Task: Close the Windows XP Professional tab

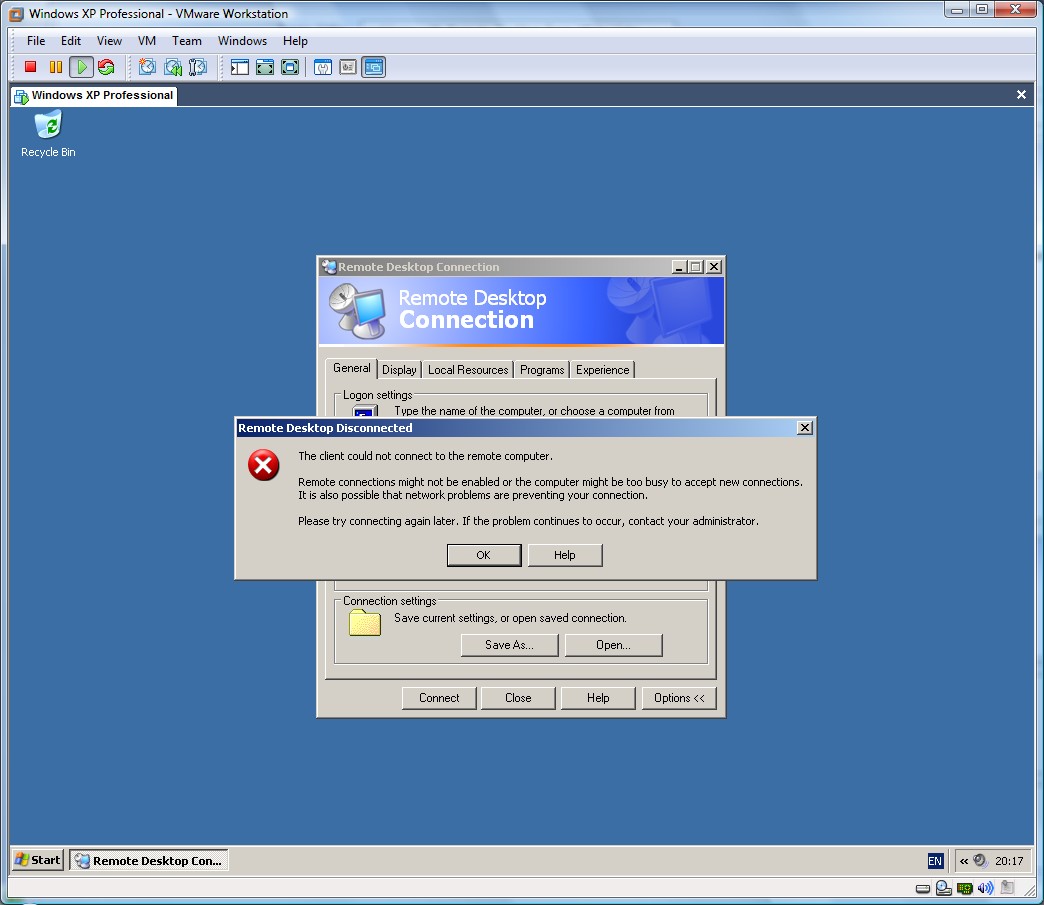Action: click(1021, 95)
